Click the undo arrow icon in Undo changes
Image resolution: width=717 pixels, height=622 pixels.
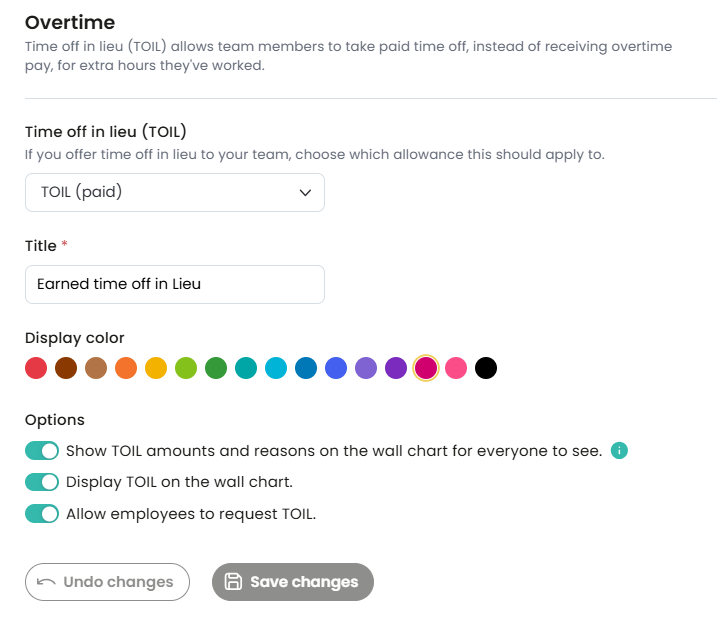pyautogui.click(x=46, y=582)
